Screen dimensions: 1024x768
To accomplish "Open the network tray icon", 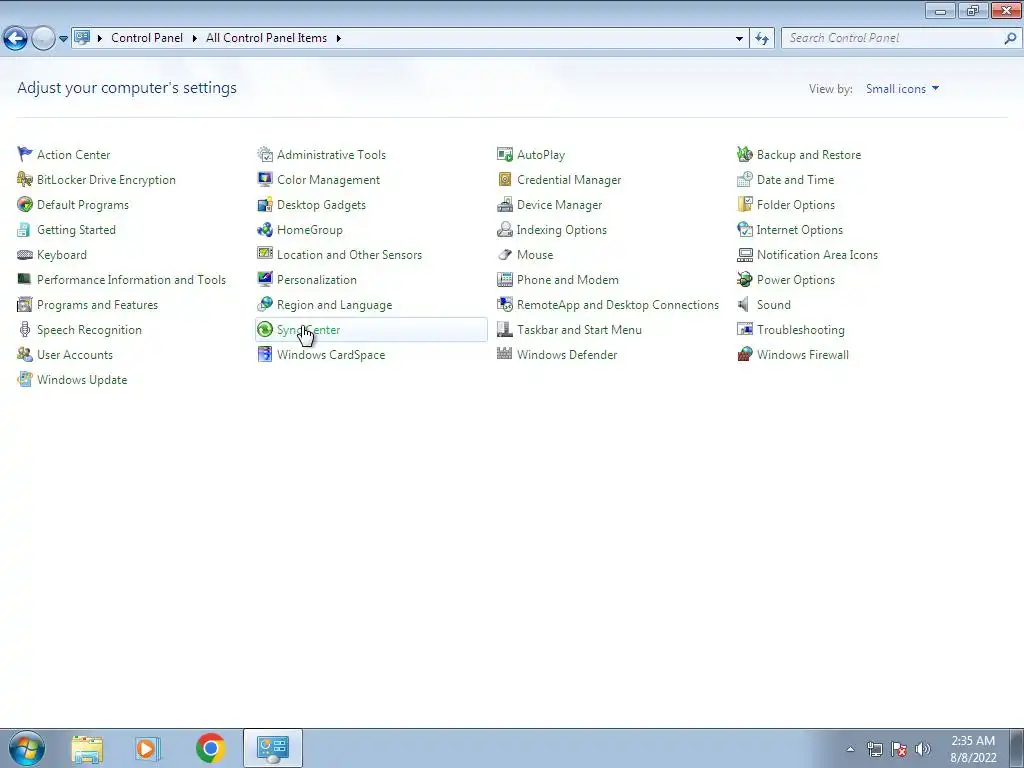I will pyautogui.click(x=874, y=749).
